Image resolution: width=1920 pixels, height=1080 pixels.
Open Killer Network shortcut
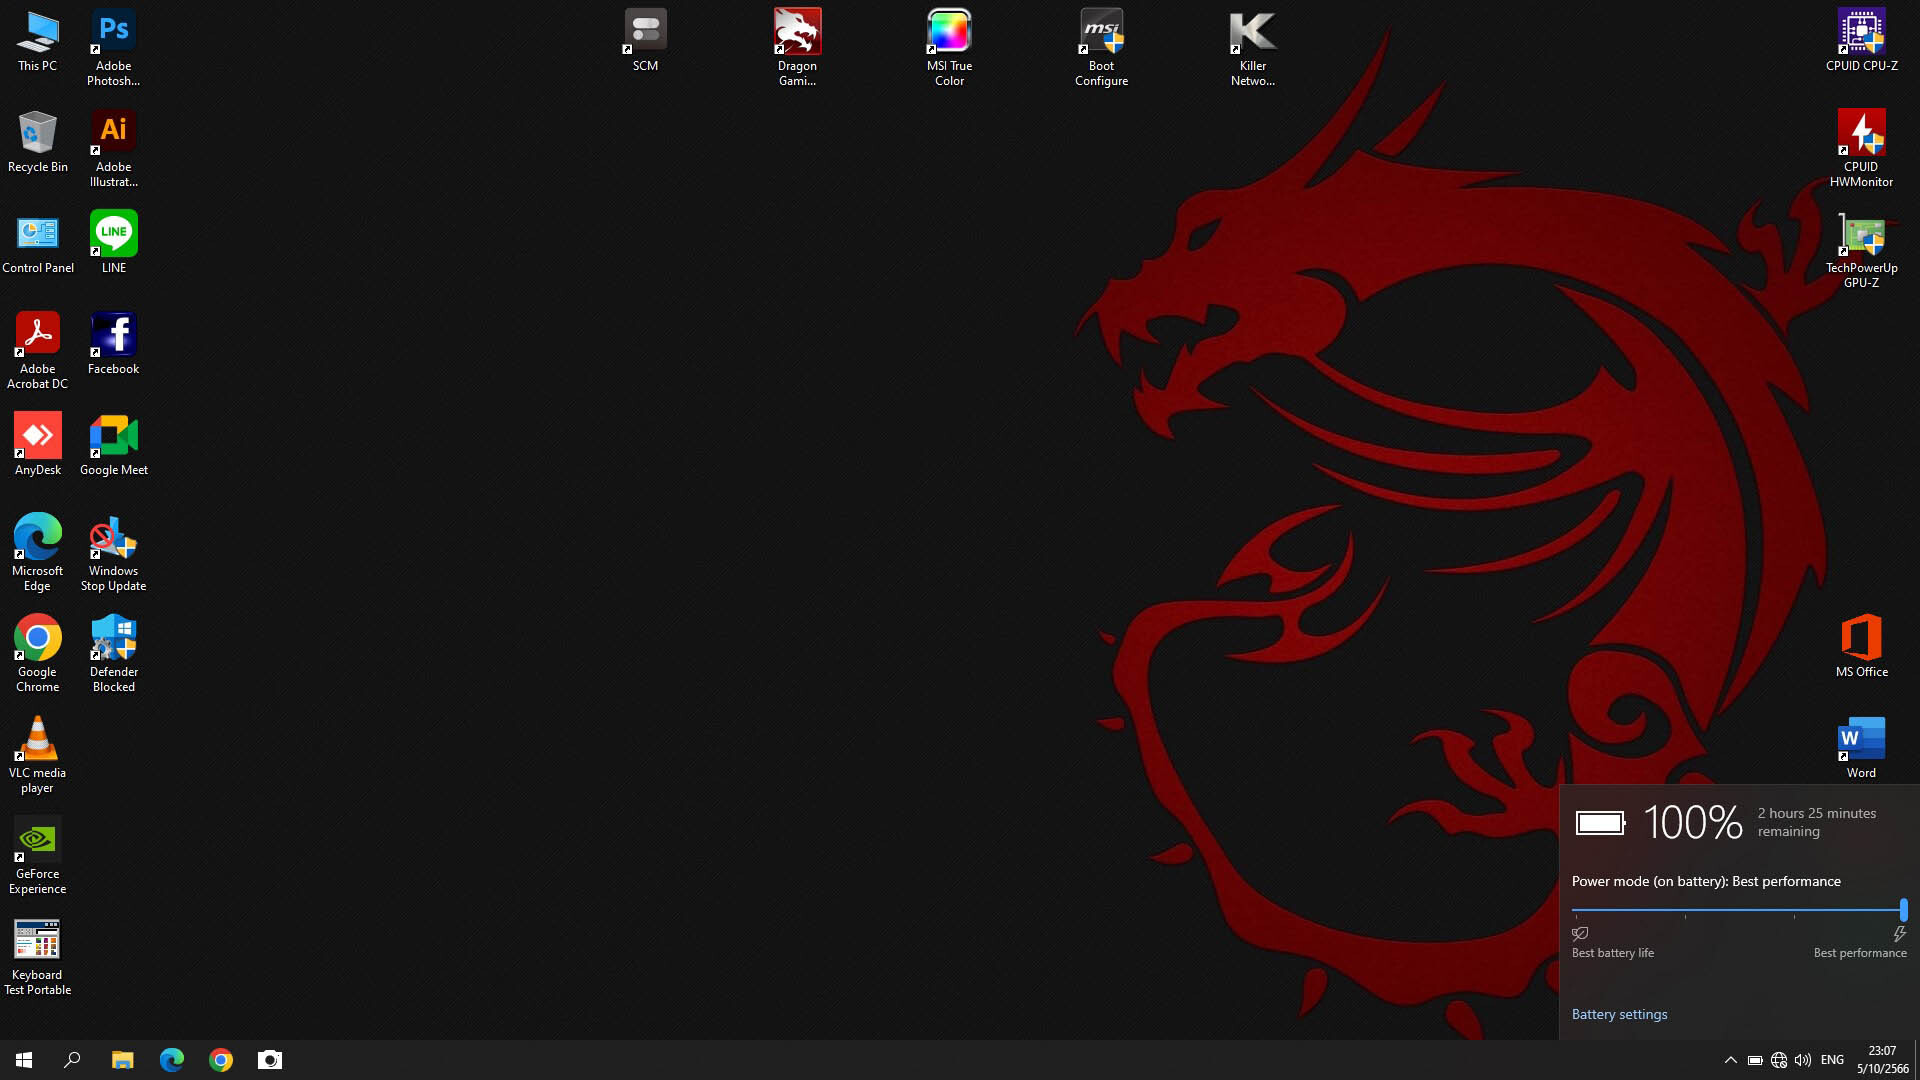point(1252,48)
